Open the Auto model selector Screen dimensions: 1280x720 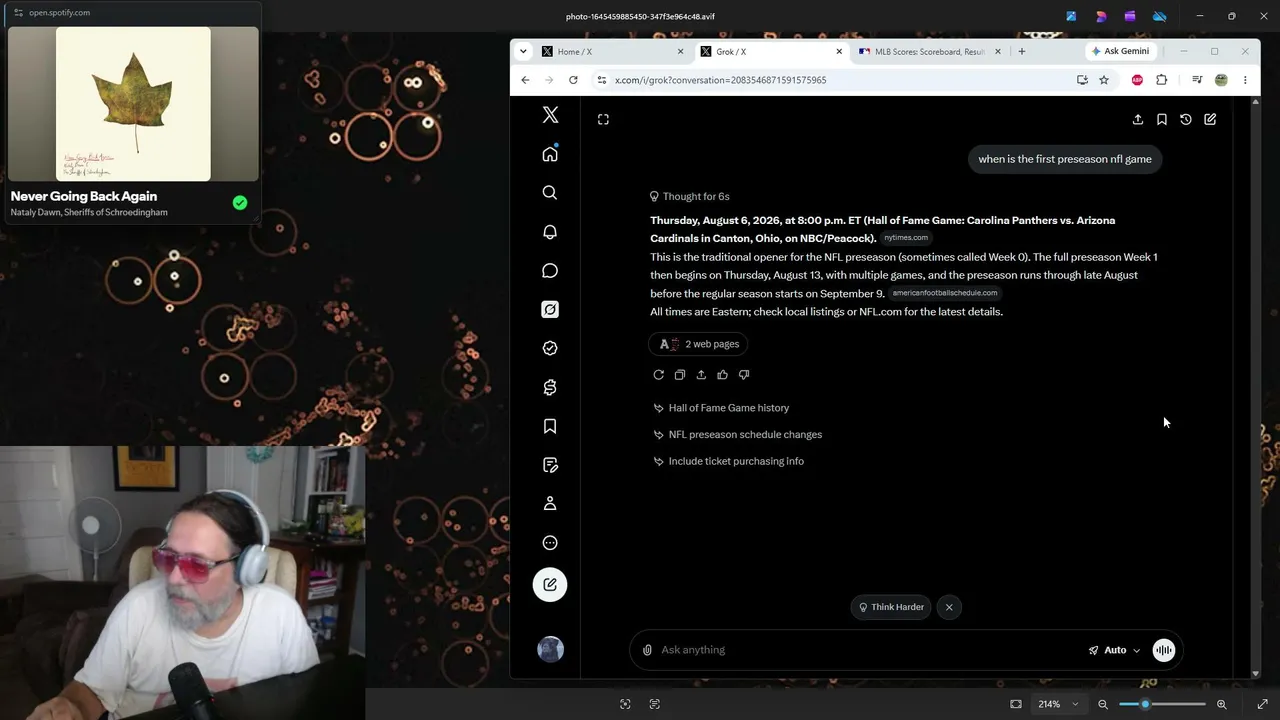(1114, 650)
